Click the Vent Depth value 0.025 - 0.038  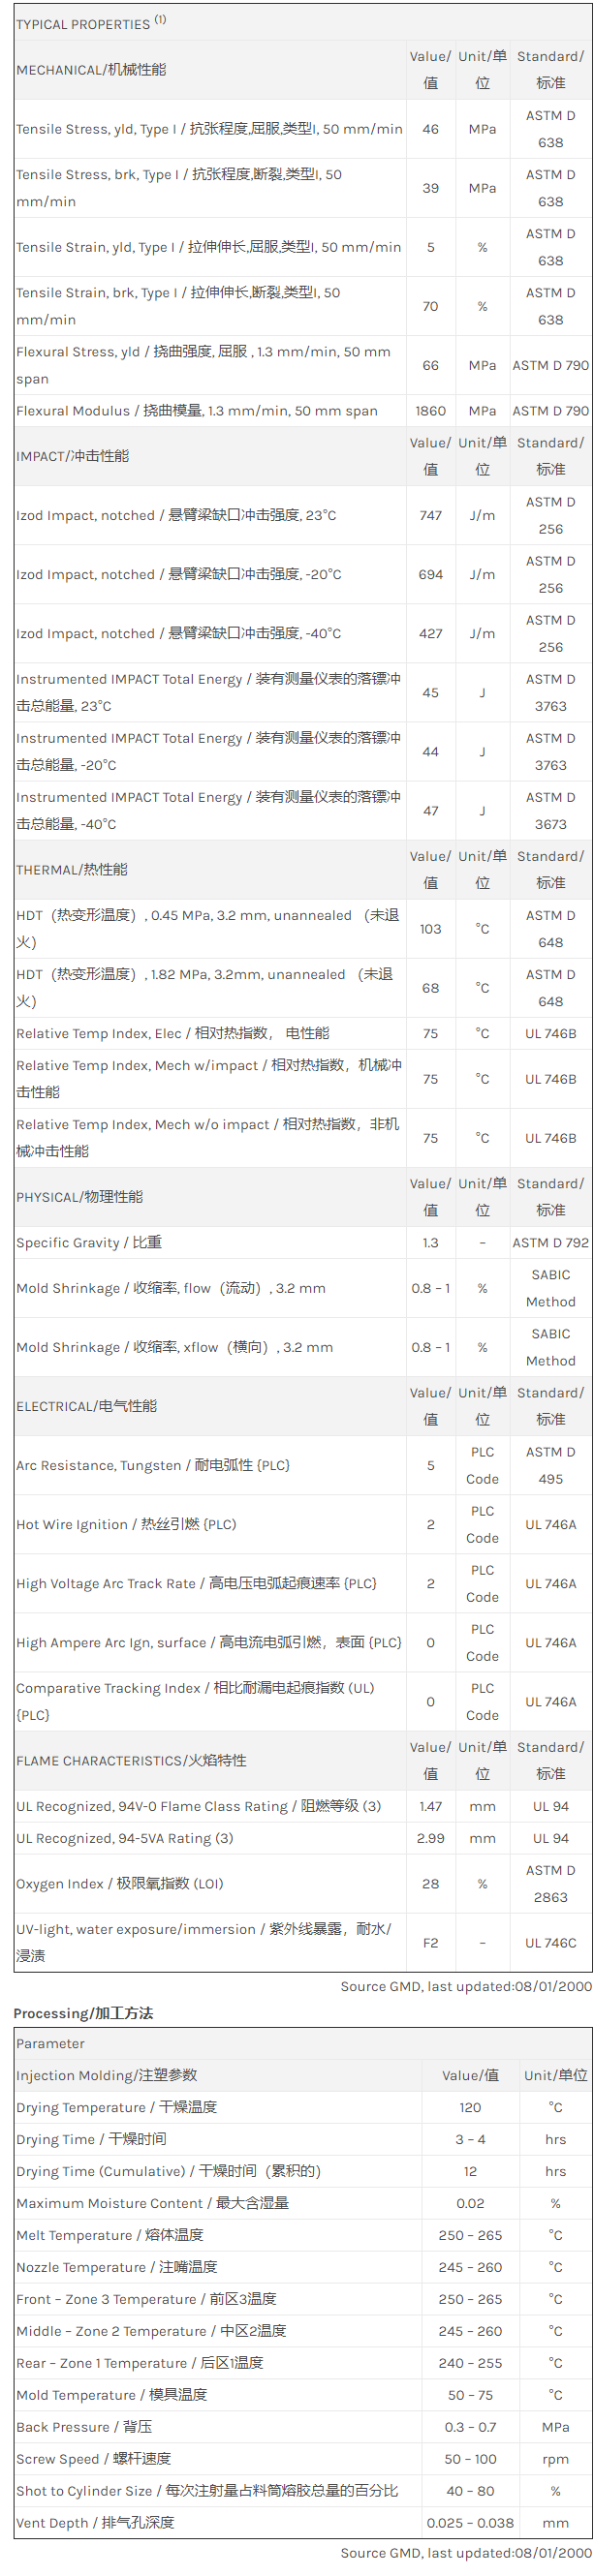[x=470, y=2523]
